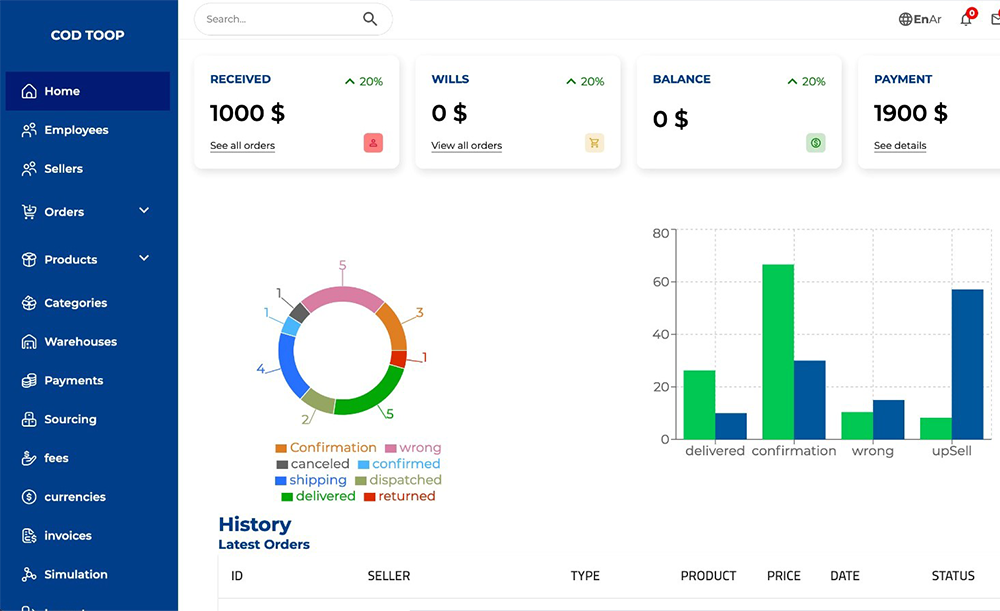Expand the Orders submenu chevron
This screenshot has width=1000, height=611.
pyautogui.click(x=144, y=211)
